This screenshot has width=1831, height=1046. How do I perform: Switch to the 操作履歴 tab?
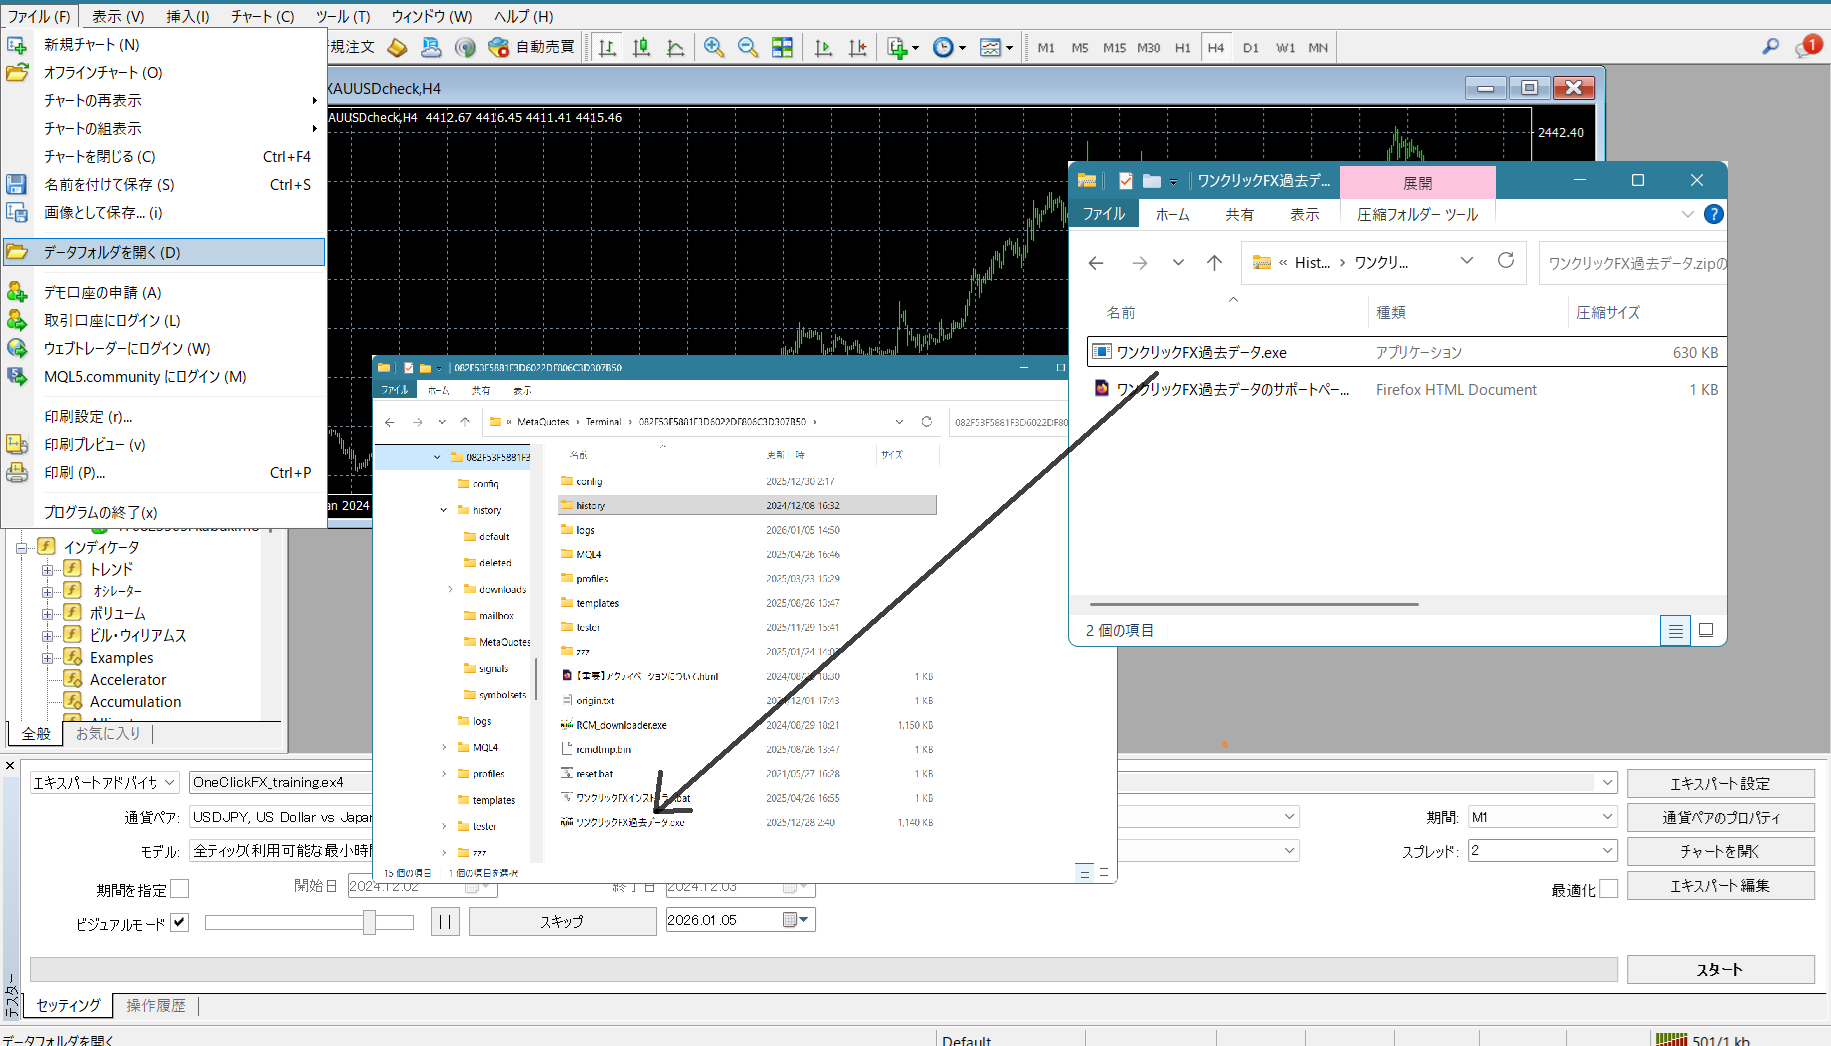click(155, 1005)
